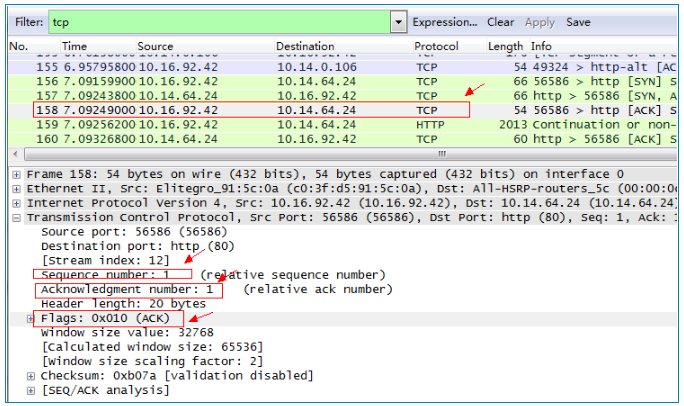Click time 6.95795800 in packet 155

tap(99, 67)
